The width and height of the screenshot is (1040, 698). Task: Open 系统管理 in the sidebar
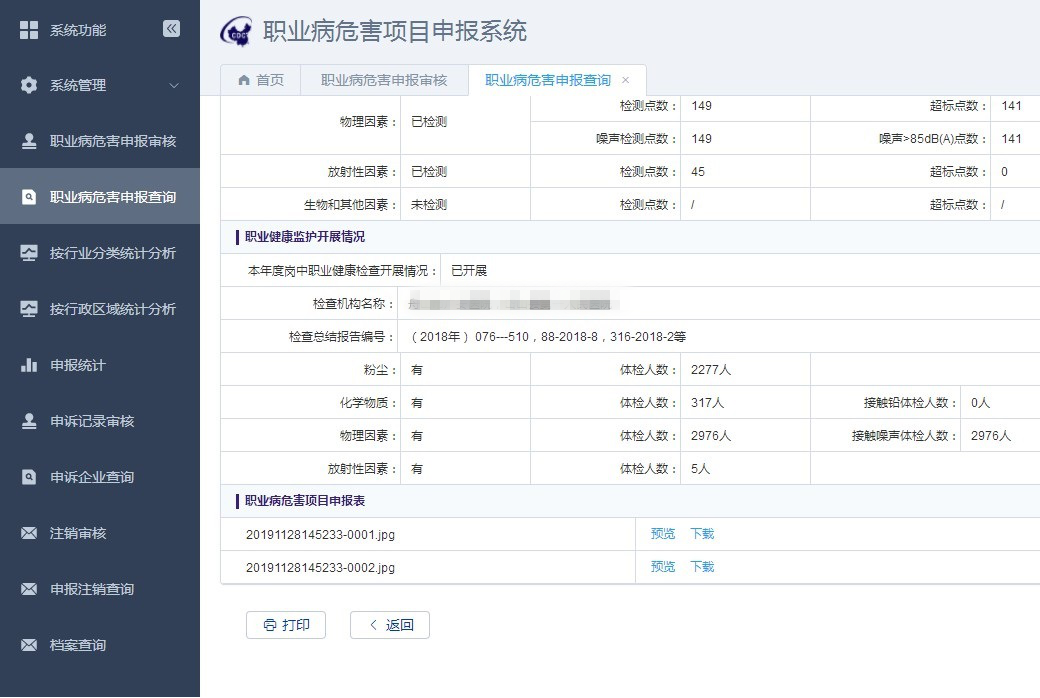click(99, 85)
